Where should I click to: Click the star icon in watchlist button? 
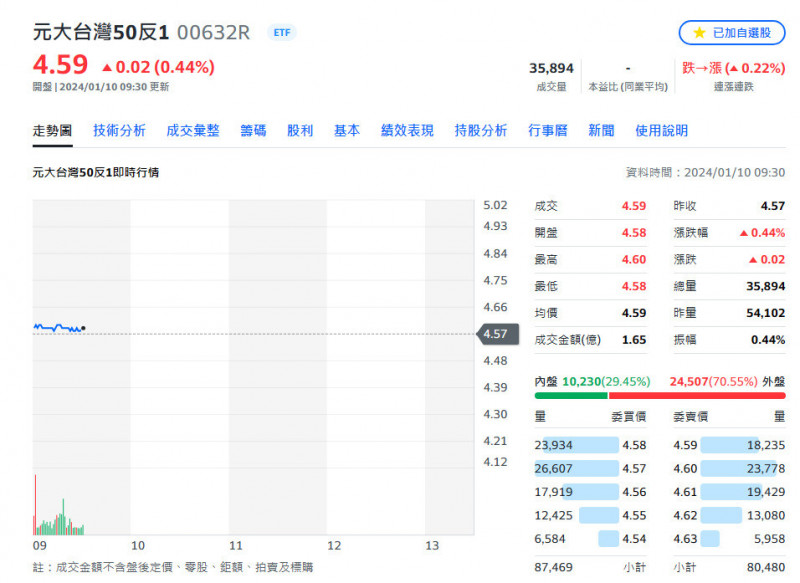tap(699, 33)
